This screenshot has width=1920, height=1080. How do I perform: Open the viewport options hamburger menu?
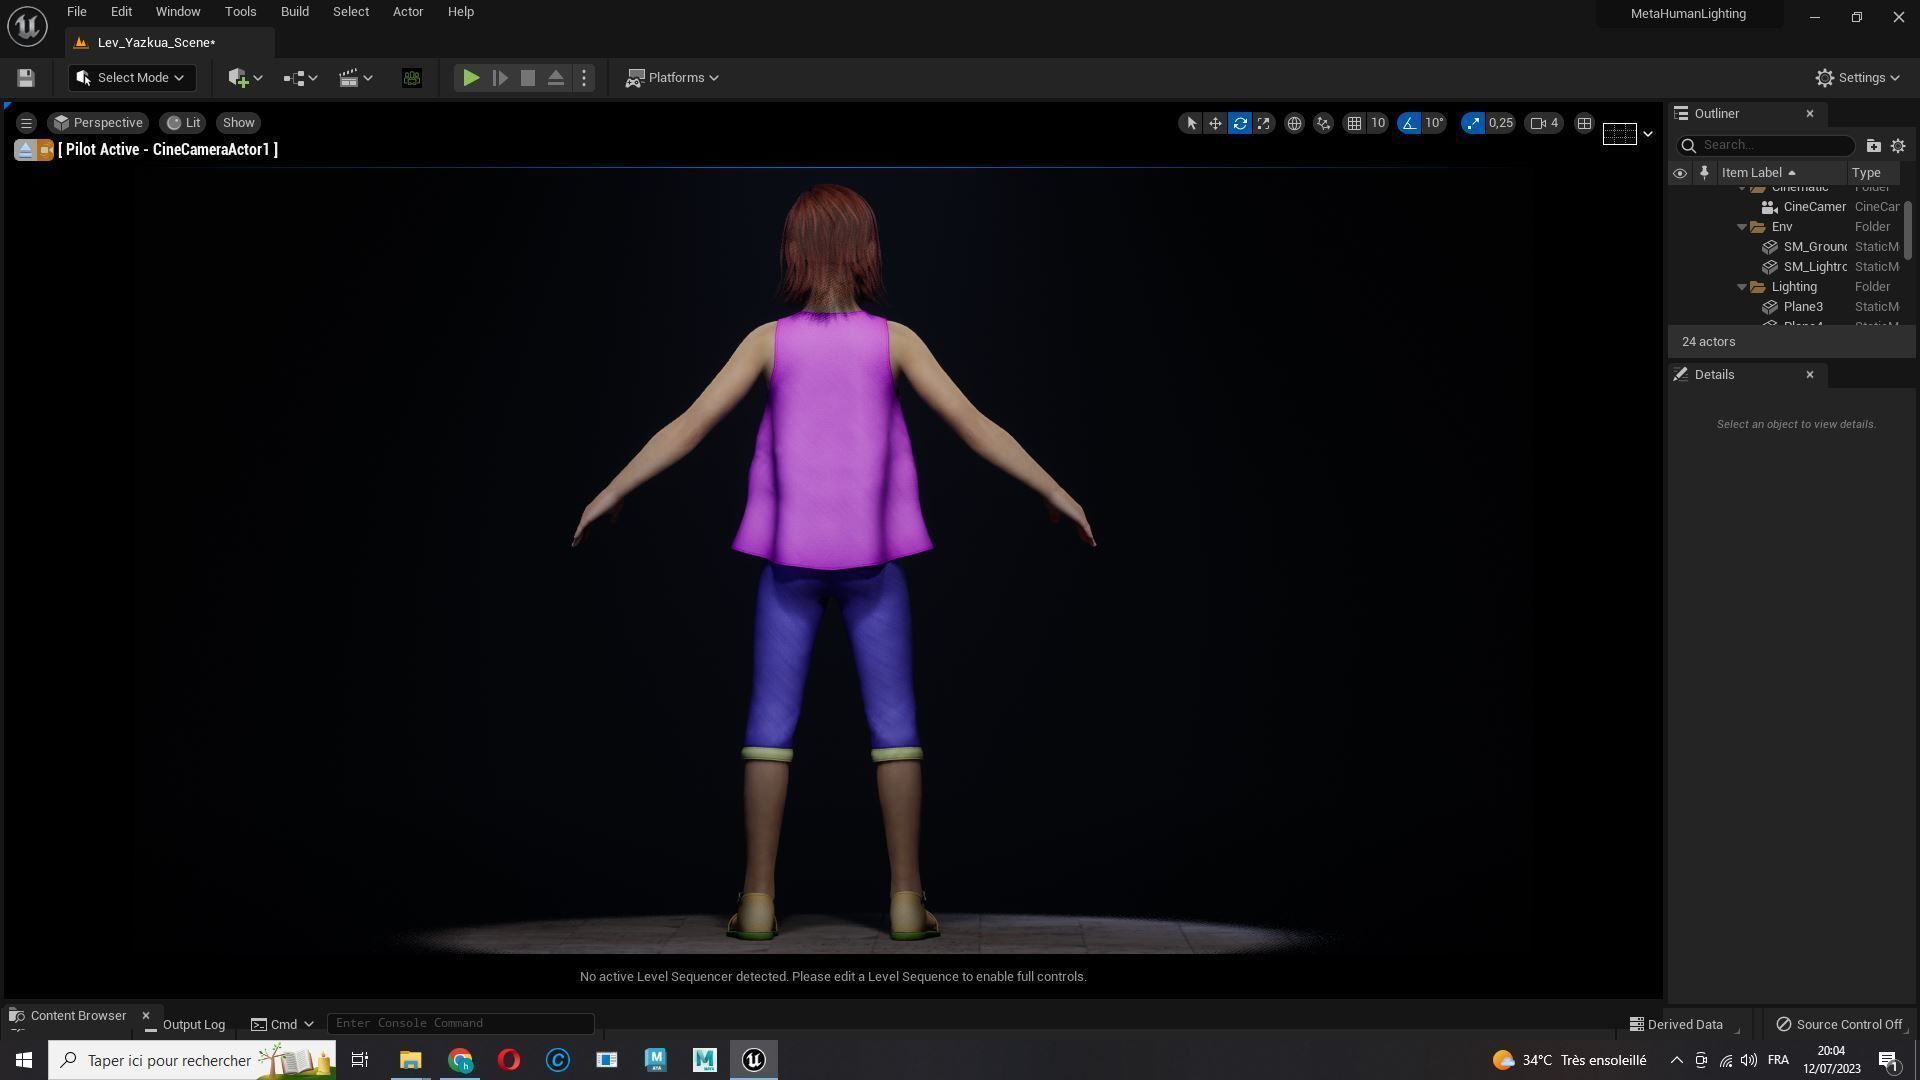coord(26,123)
